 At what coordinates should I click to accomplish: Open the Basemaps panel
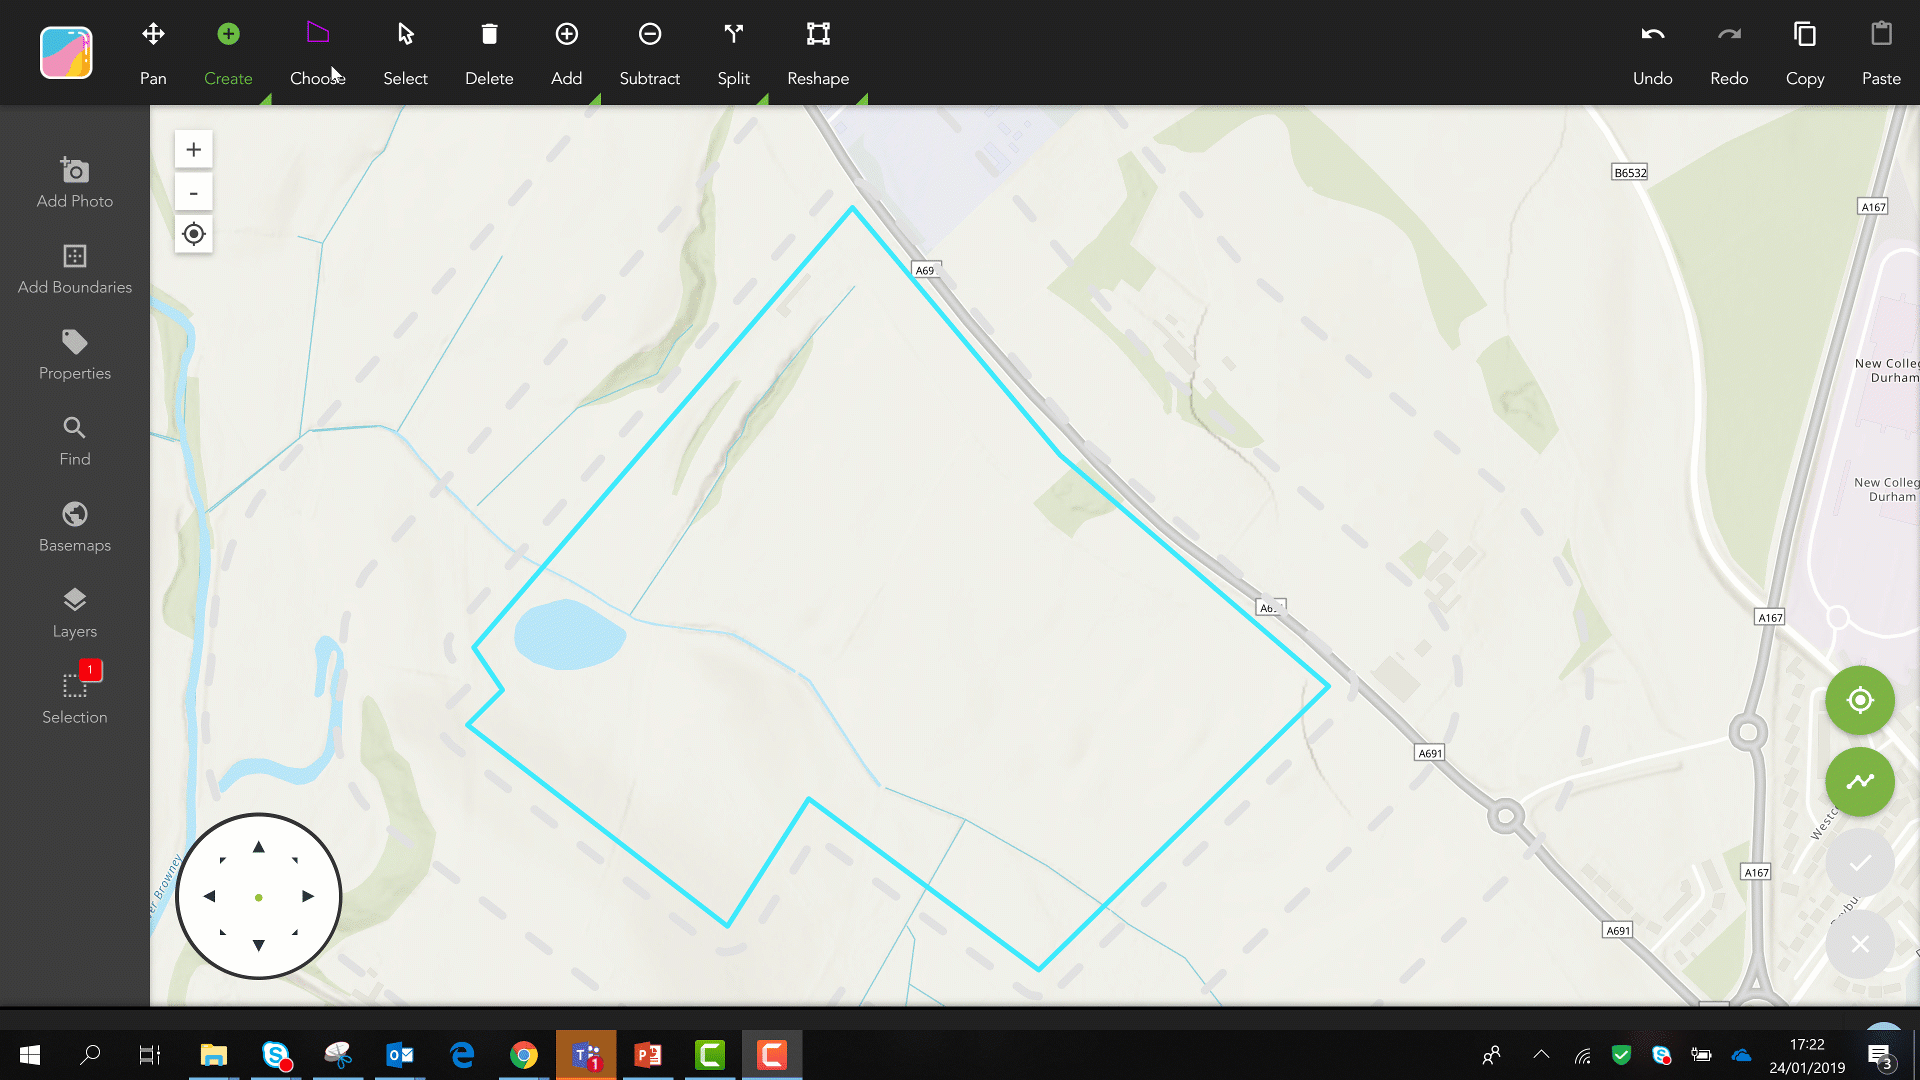[75, 527]
